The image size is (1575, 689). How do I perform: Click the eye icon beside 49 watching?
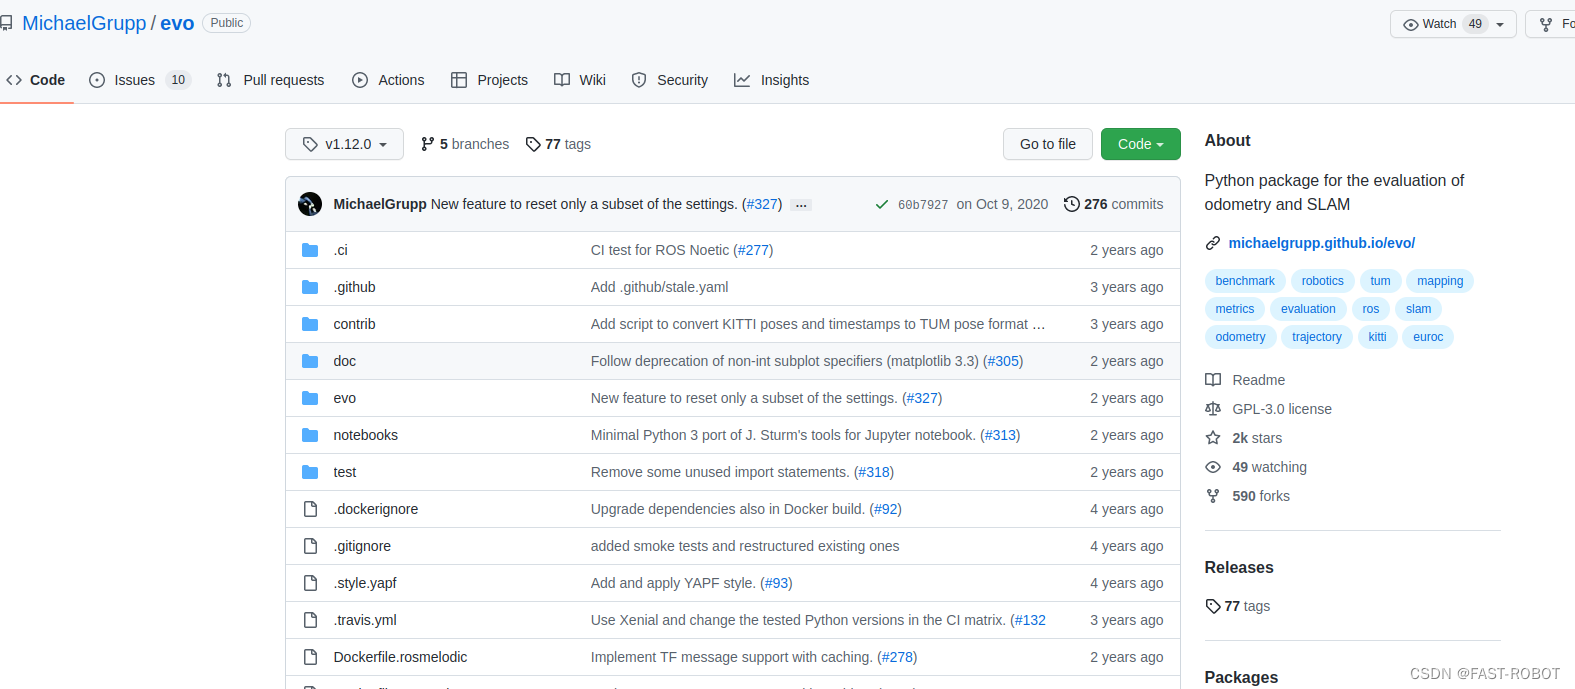coord(1213,467)
